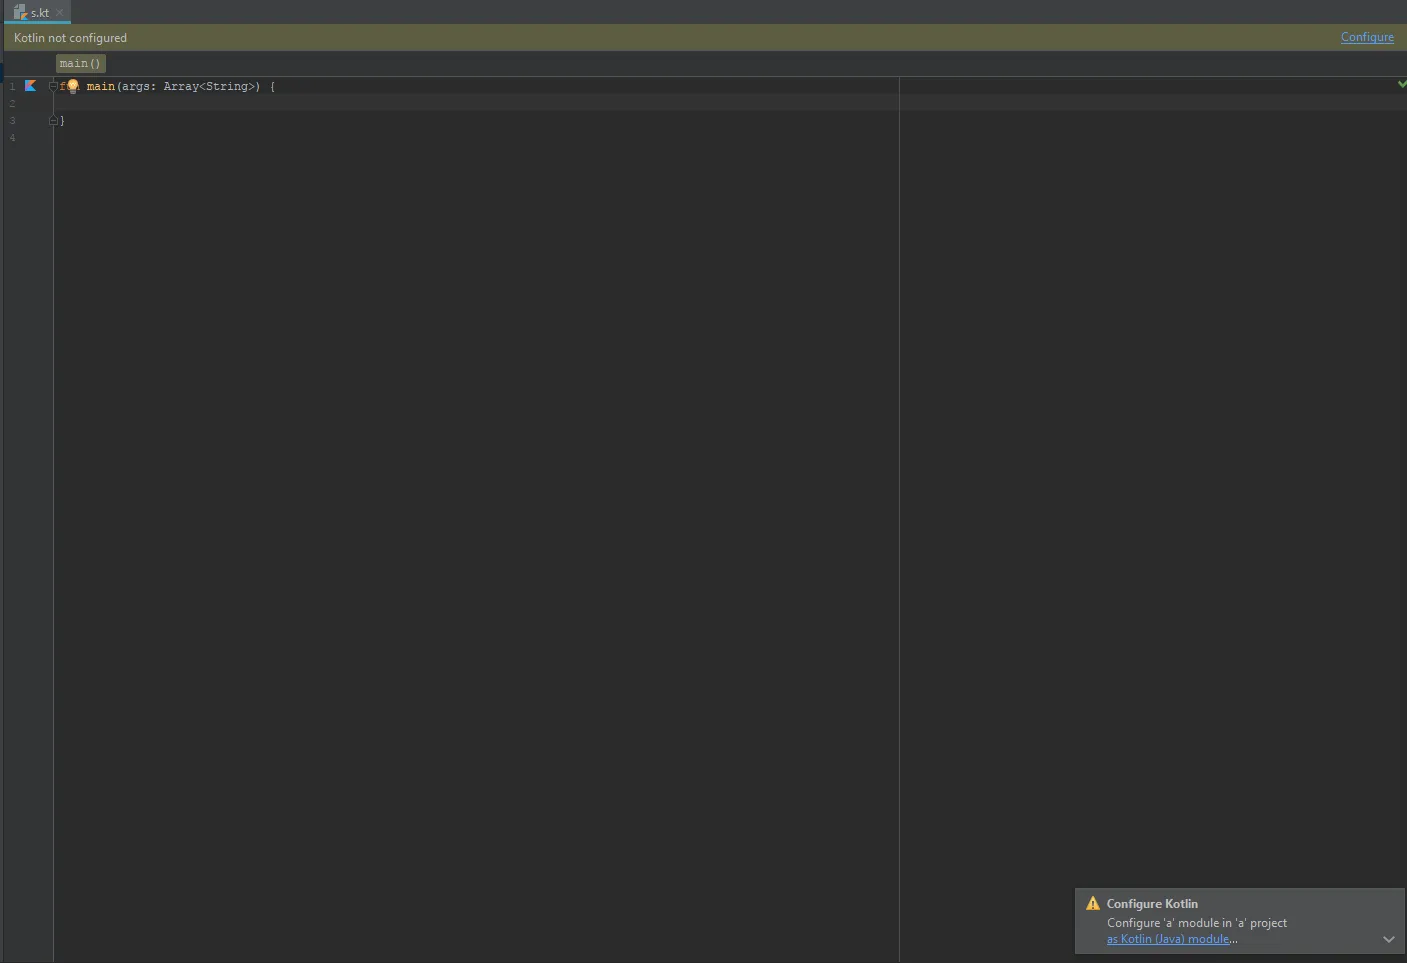
Task: Click the closing brace fold marker
Action: (53, 120)
